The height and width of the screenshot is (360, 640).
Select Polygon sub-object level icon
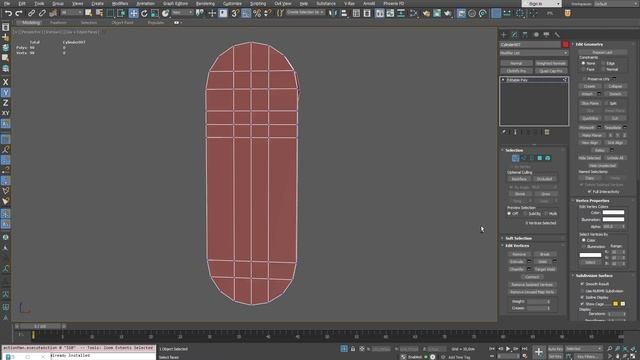coord(540,158)
